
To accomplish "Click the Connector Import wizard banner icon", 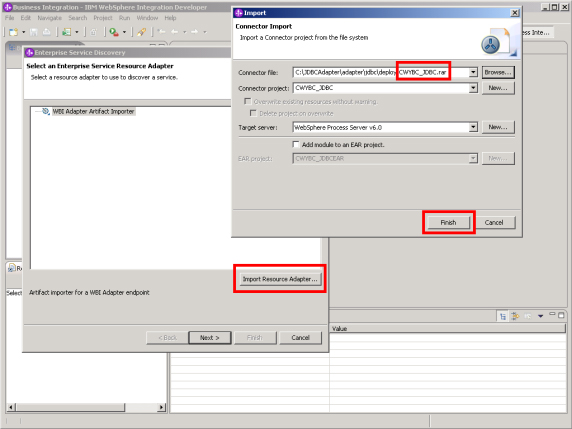I will point(499,41).
